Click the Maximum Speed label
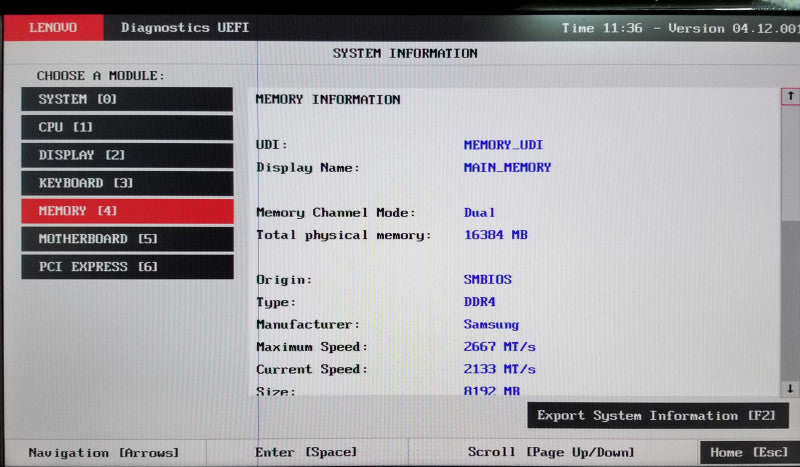Screen dimensions: 800x467 312,347
